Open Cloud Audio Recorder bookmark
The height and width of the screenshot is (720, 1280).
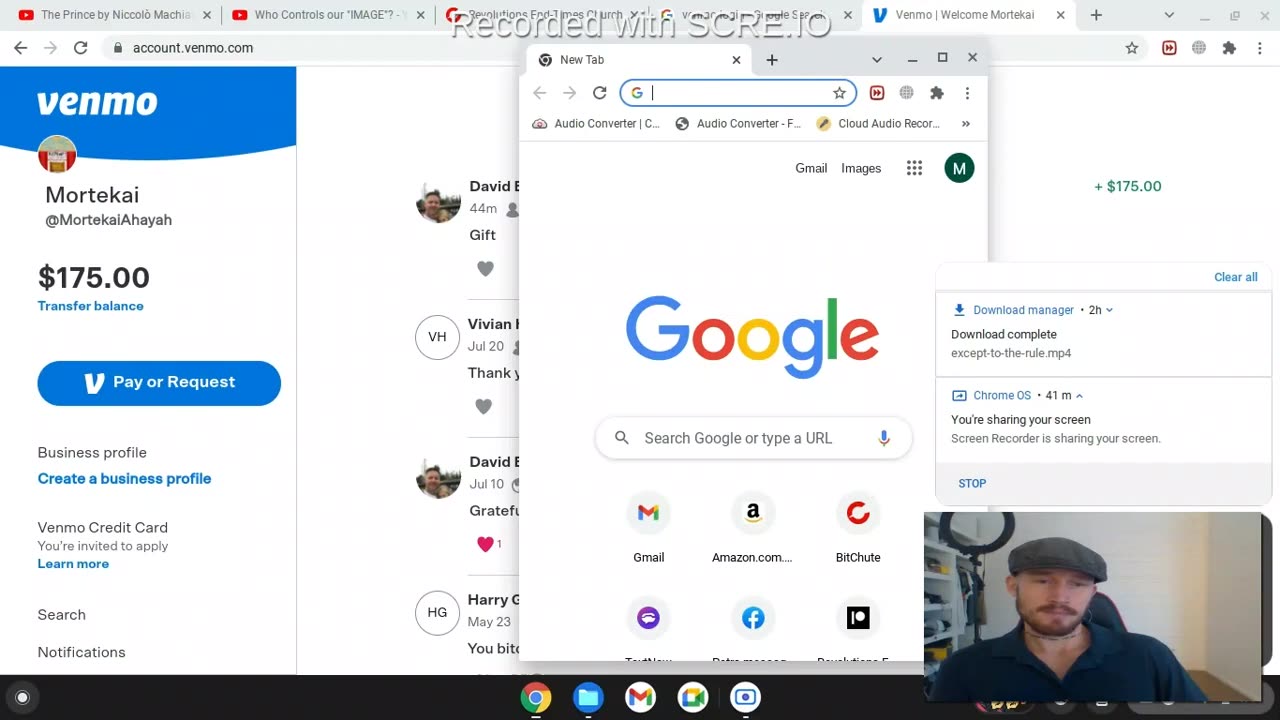pos(879,124)
